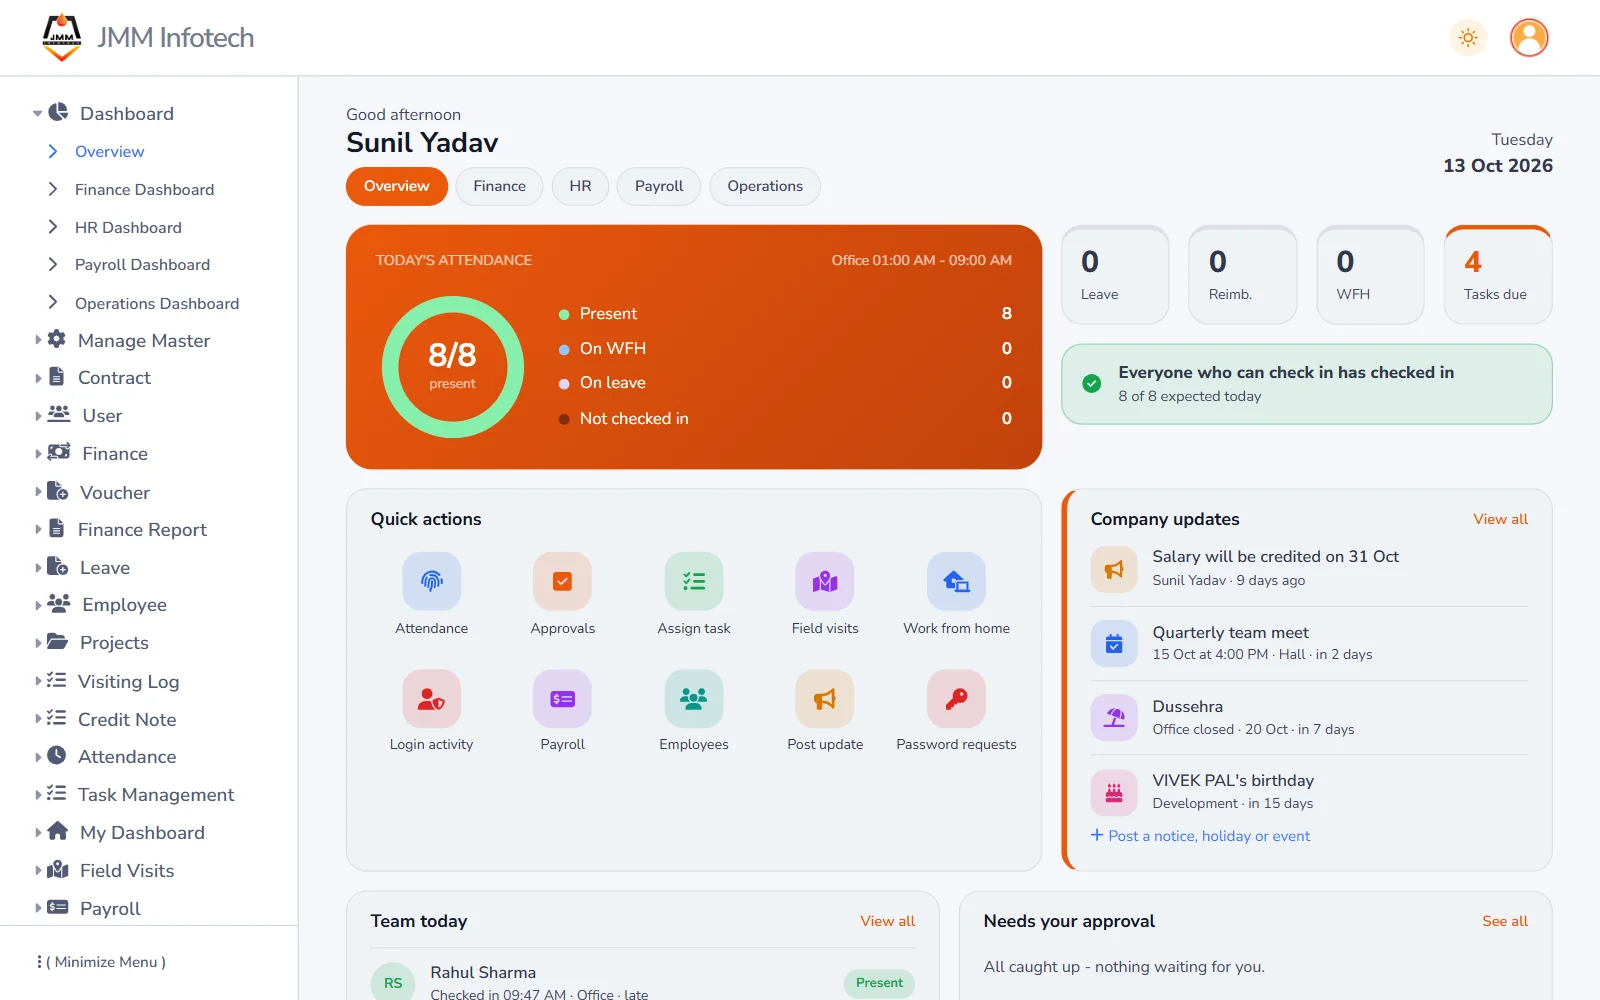Open the Field visits map icon

click(825, 581)
